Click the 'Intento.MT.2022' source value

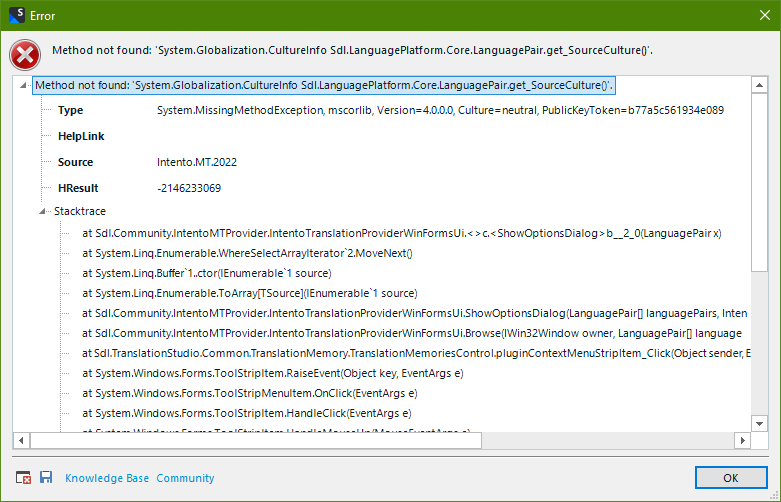197,162
